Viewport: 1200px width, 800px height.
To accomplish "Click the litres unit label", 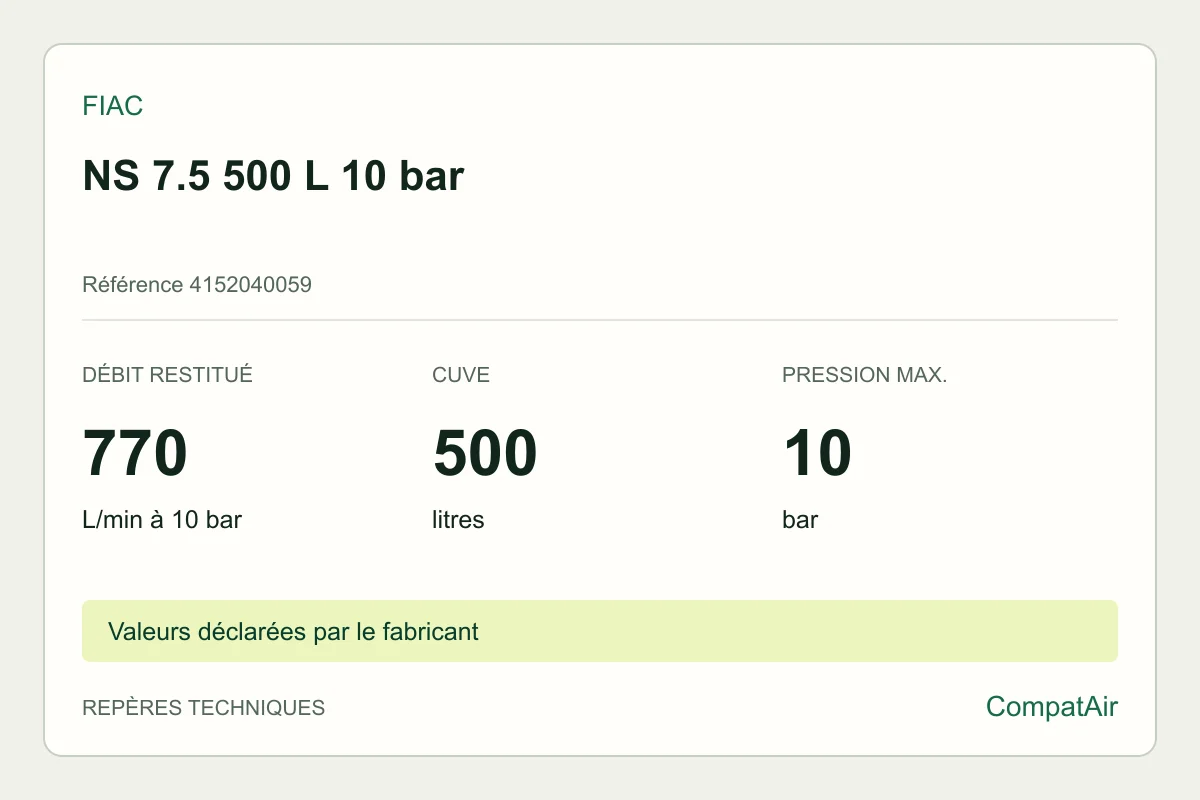I will pos(458,520).
